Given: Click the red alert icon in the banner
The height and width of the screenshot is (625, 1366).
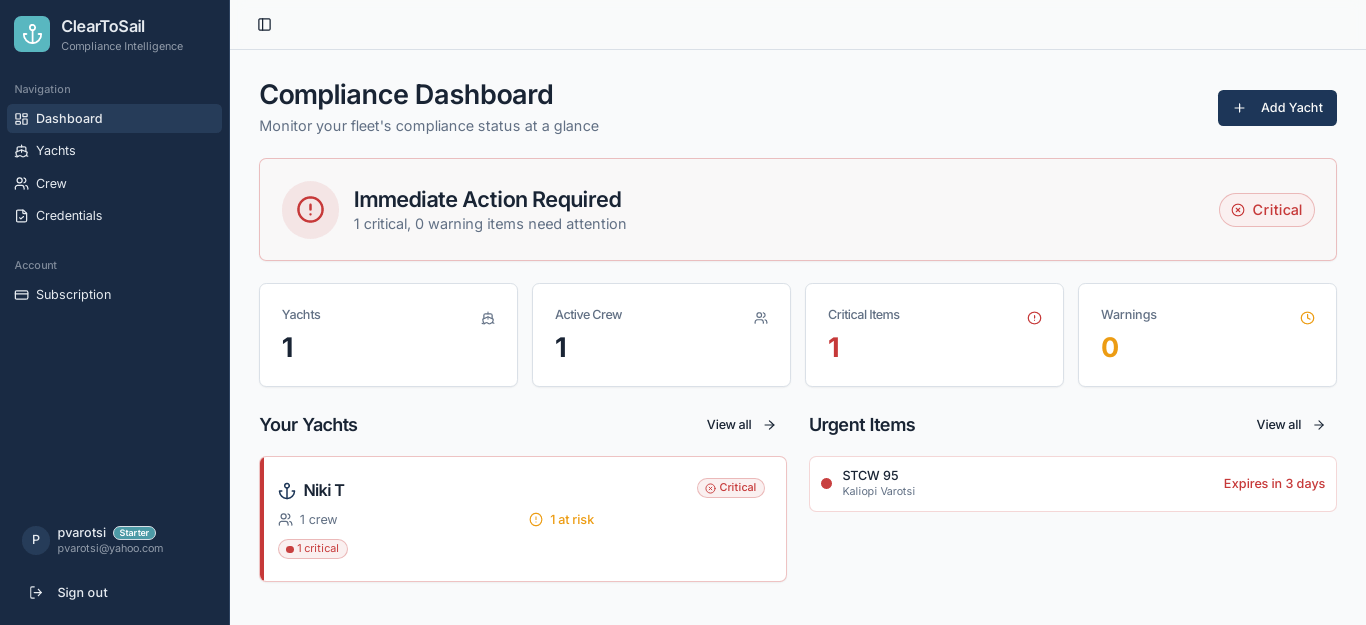Looking at the screenshot, I should point(310,210).
